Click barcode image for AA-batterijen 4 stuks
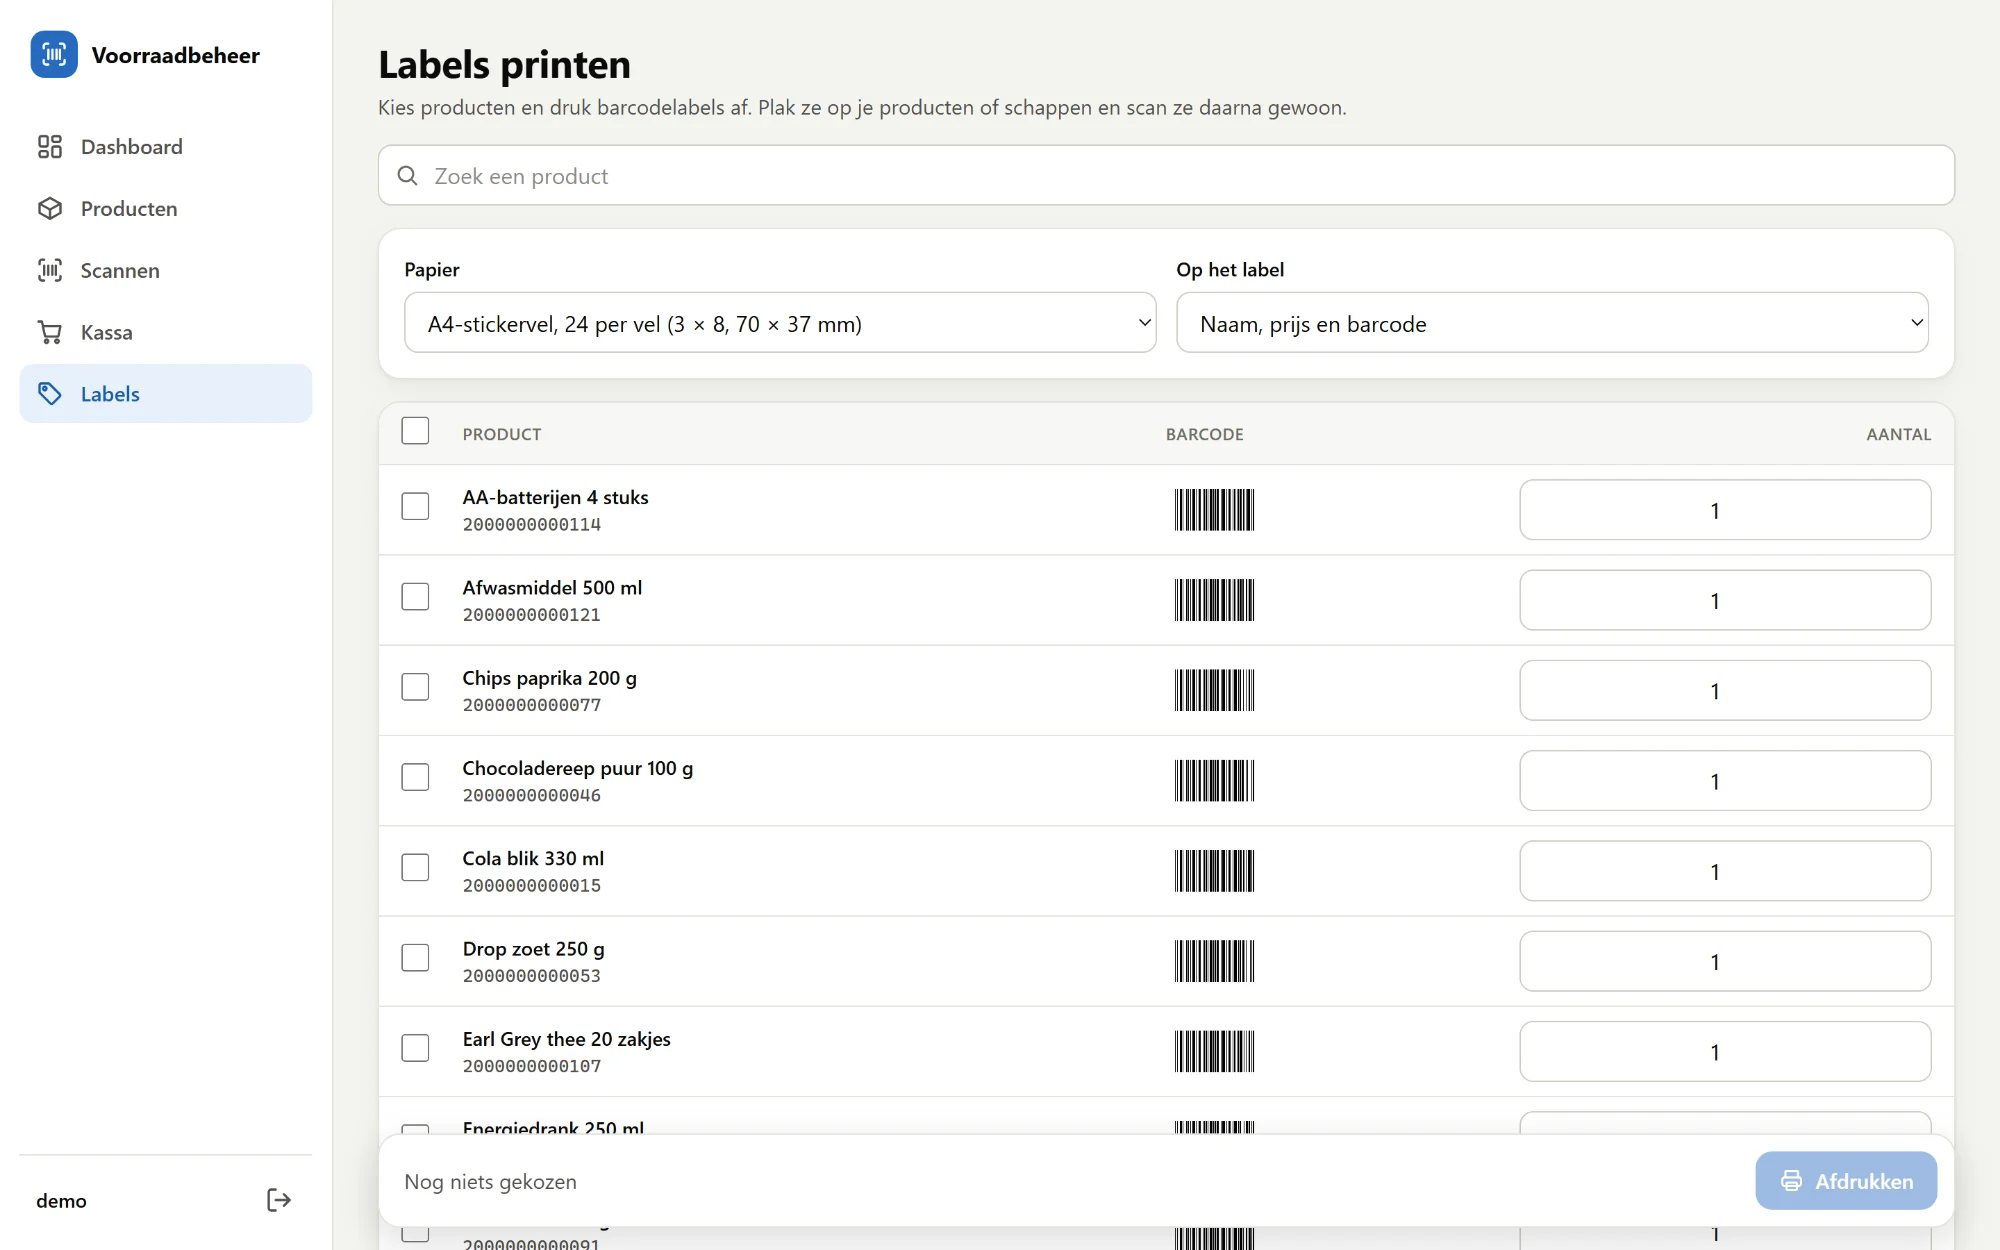The width and height of the screenshot is (2000, 1250). (1214, 510)
